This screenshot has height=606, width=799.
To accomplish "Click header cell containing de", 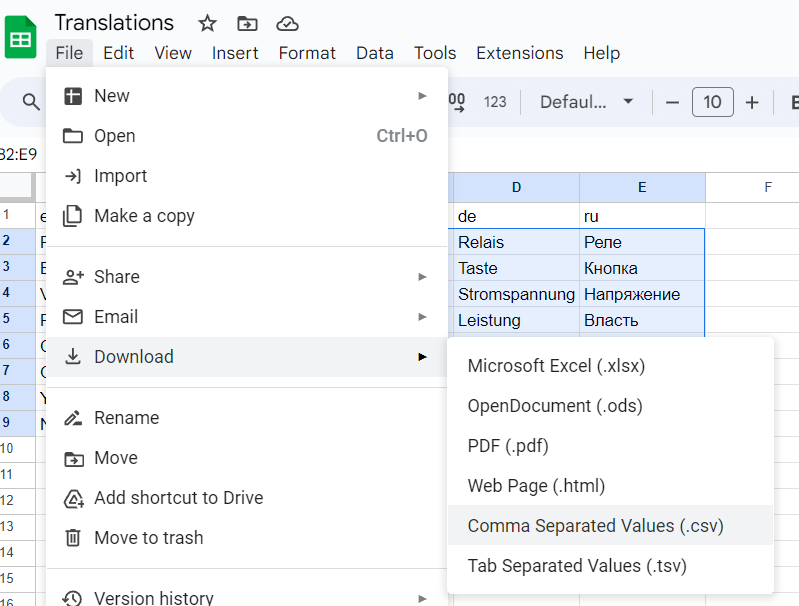I will 516,216.
